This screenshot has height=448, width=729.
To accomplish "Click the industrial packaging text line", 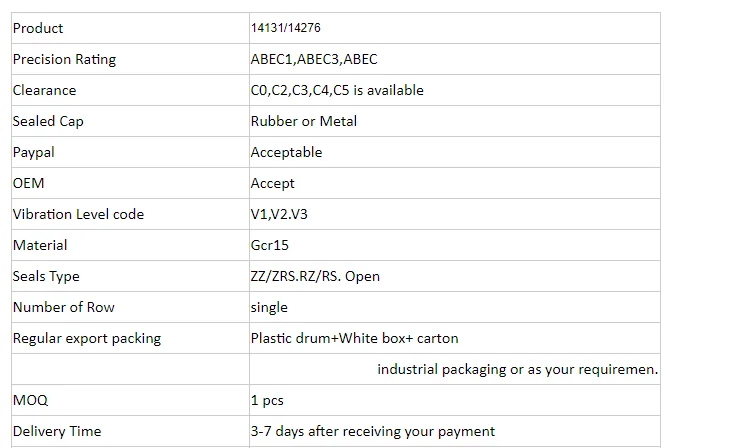I will click(517, 369).
